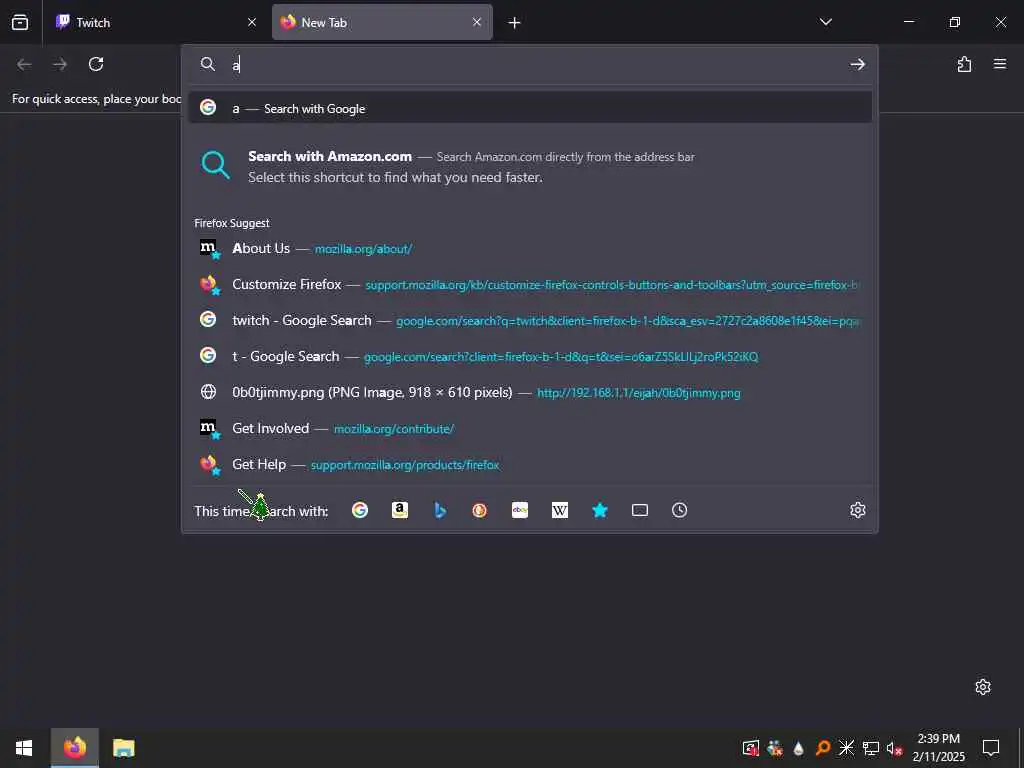The height and width of the screenshot is (768, 1024).
Task: Restore down the Firefox window
Action: click(955, 22)
